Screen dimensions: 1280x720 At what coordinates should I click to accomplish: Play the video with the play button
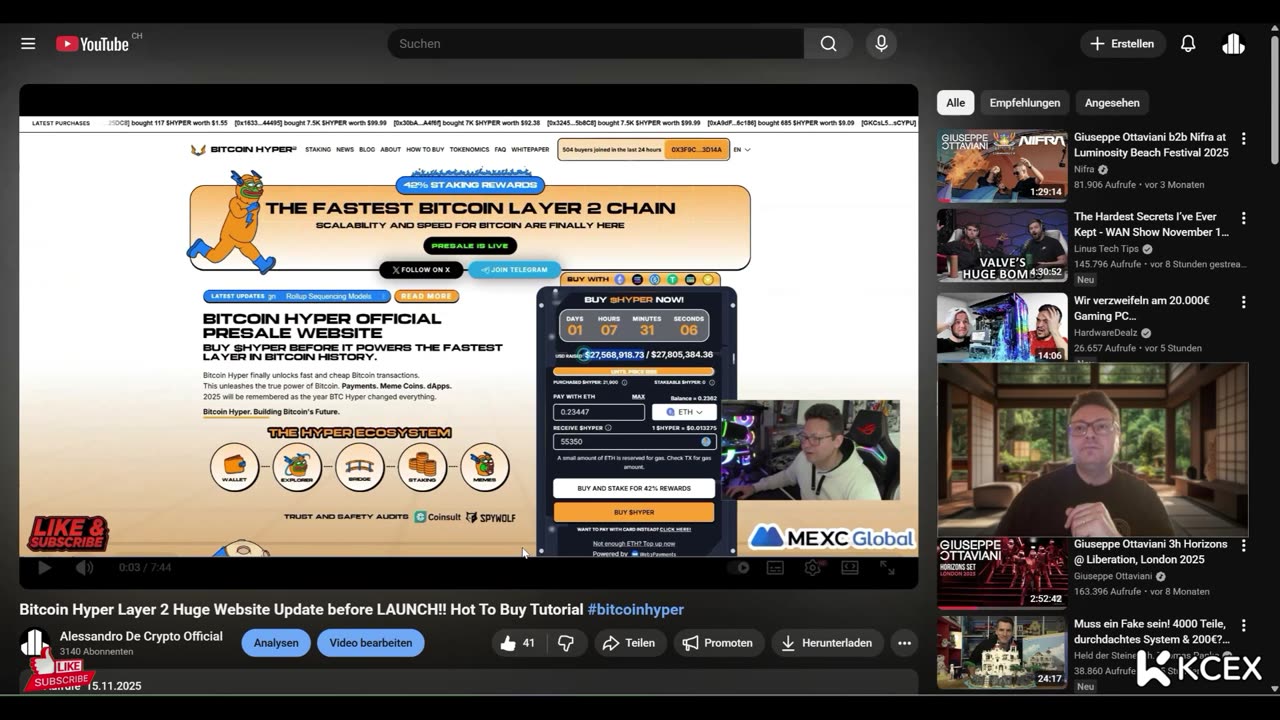[44, 567]
